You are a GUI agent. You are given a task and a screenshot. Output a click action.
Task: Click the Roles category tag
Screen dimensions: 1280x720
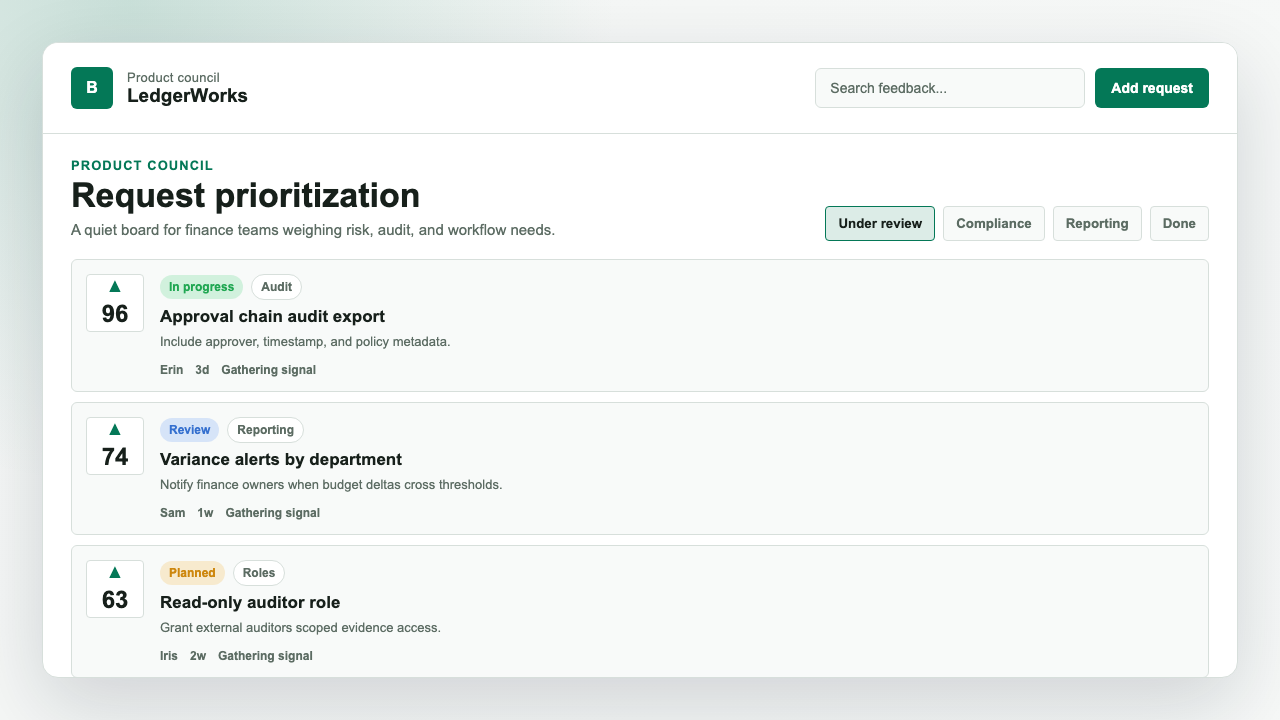click(x=259, y=573)
